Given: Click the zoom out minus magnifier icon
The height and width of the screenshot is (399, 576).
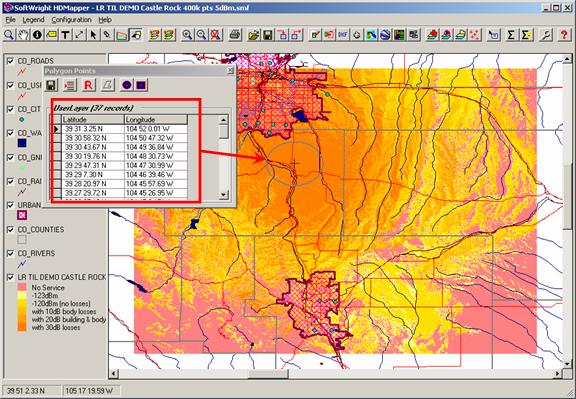Looking at the screenshot, I should pos(201,35).
